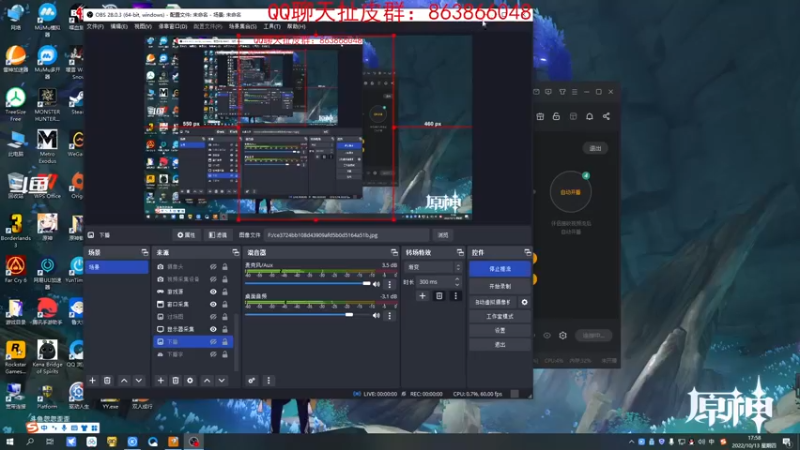This screenshot has width=800, height=450.
Task: Click 工作室模式 studio mode button
Action: point(500,316)
